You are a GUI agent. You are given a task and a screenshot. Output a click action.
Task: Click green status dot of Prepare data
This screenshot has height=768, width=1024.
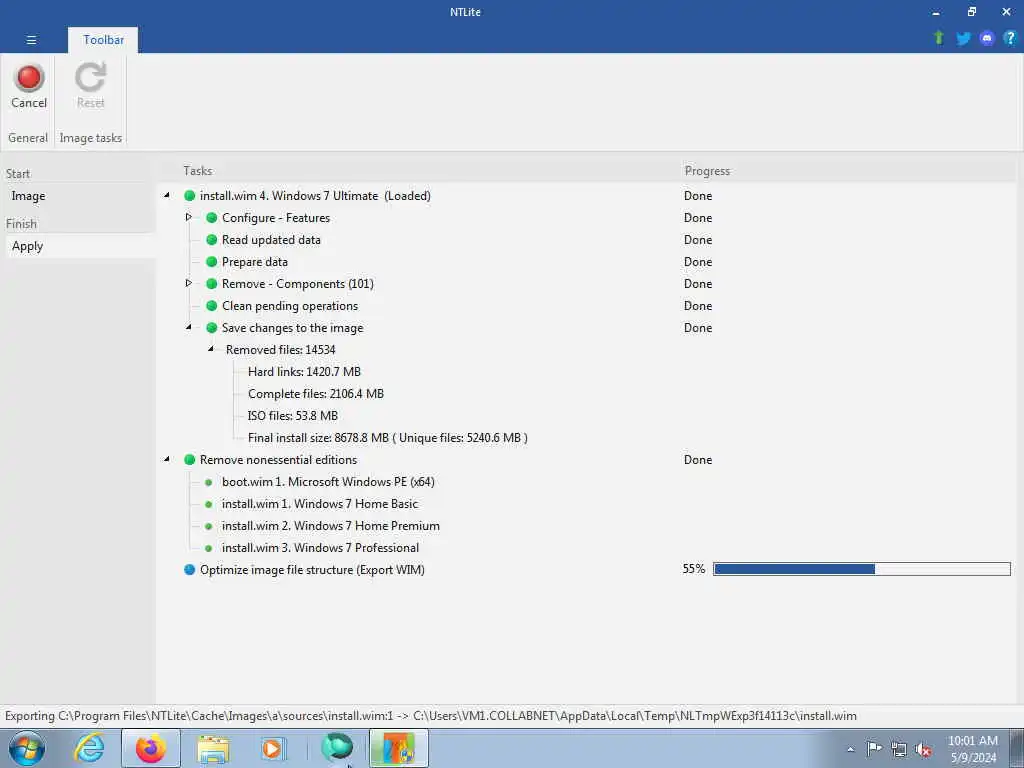click(212, 262)
